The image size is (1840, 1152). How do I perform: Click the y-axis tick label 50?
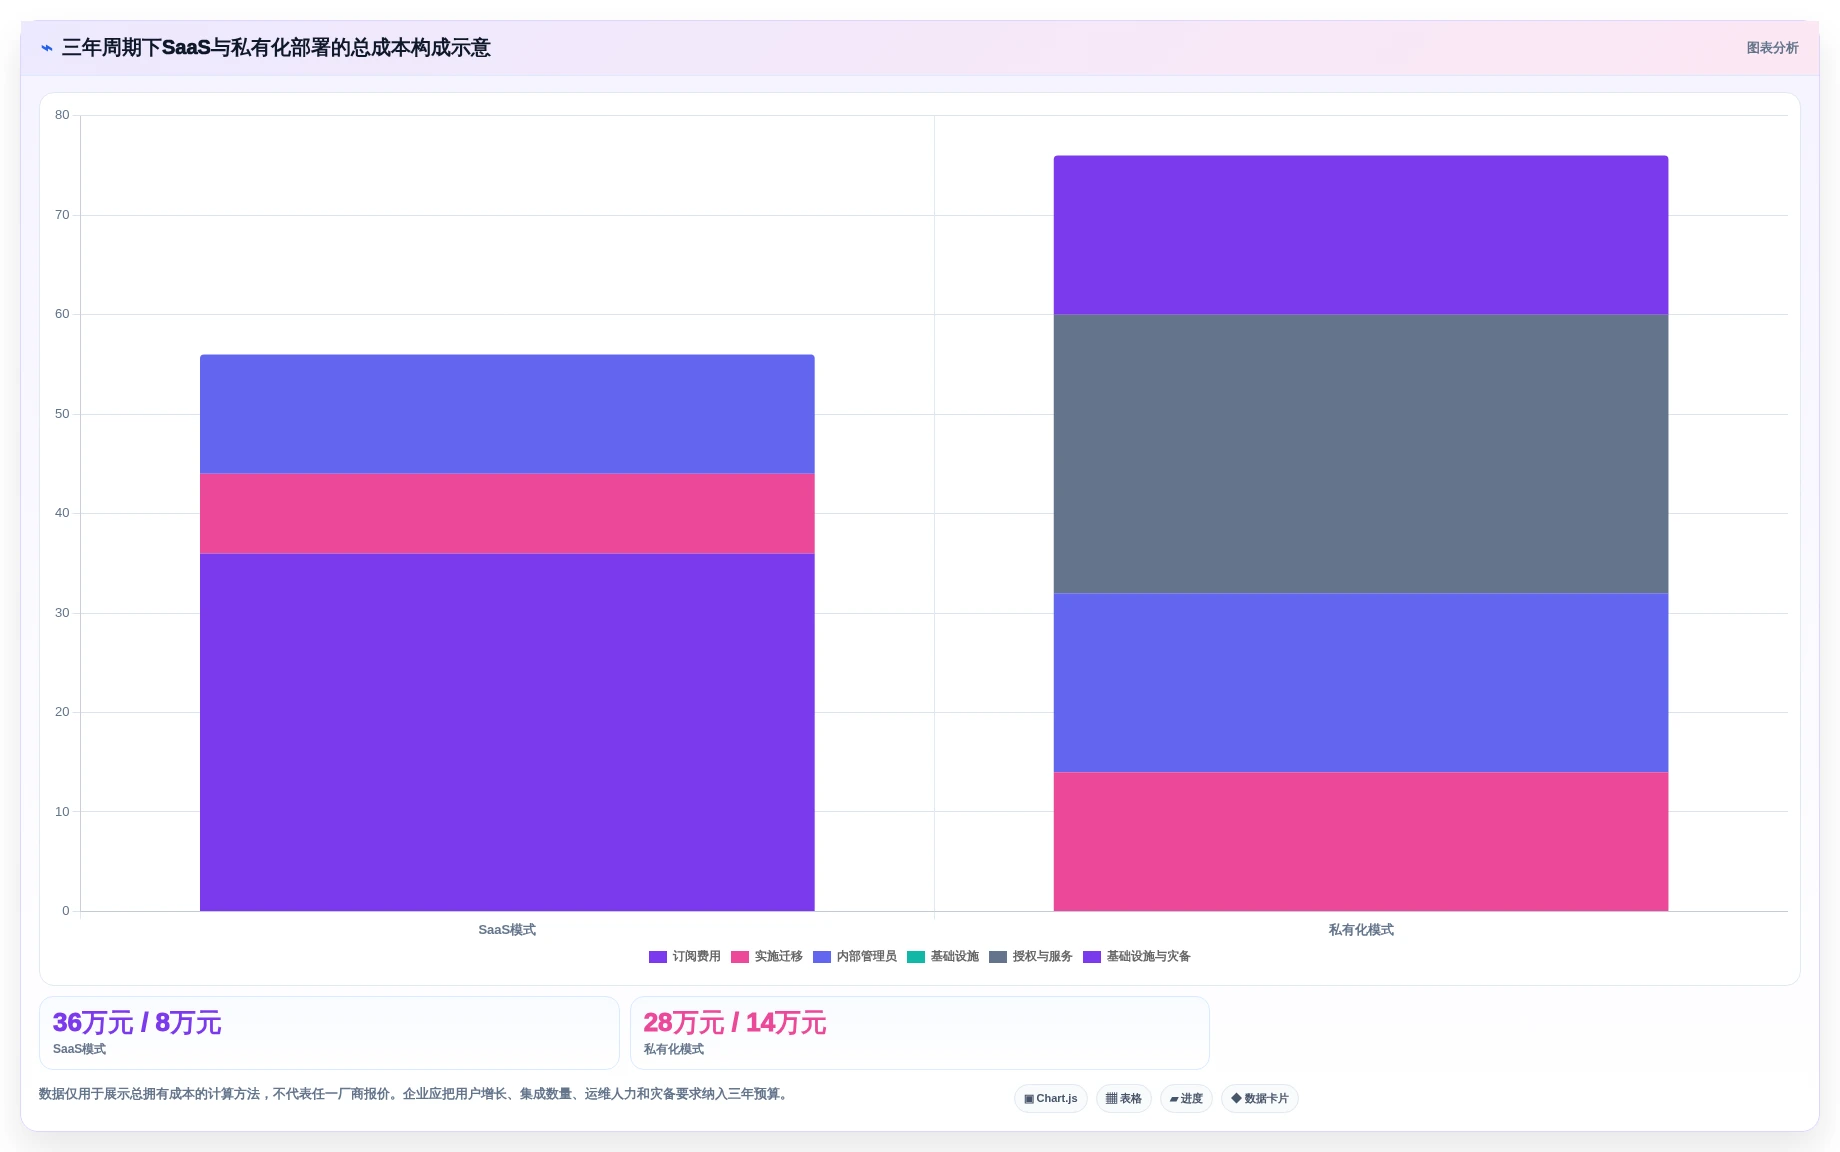[x=62, y=414]
